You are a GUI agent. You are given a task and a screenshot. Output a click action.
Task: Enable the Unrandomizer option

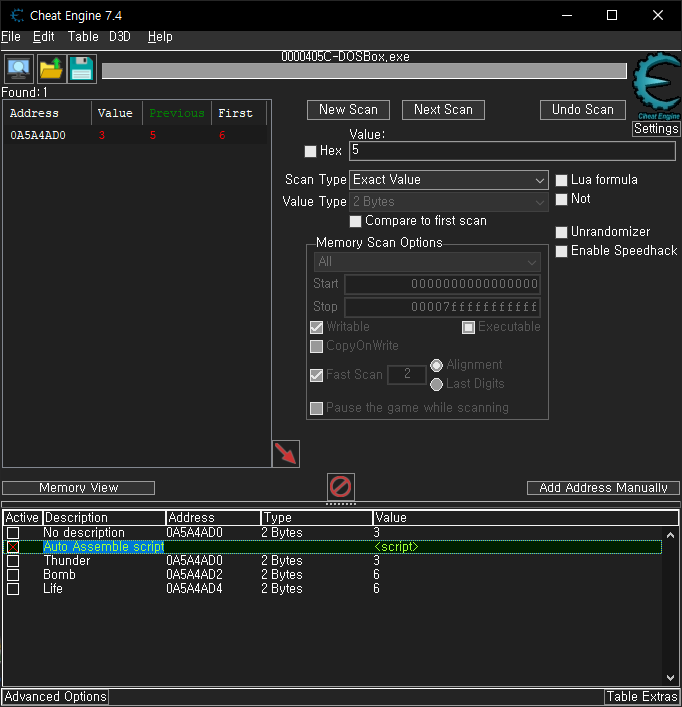pos(561,232)
